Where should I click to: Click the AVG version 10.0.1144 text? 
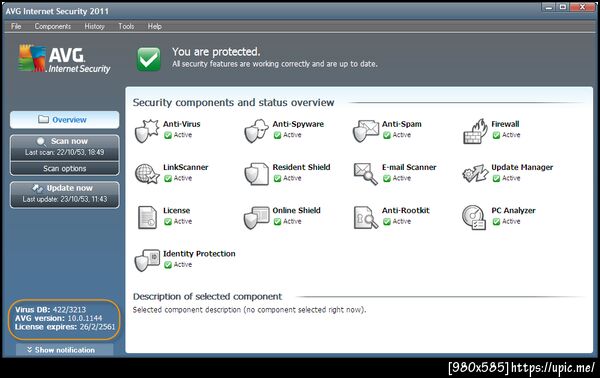click(59, 318)
